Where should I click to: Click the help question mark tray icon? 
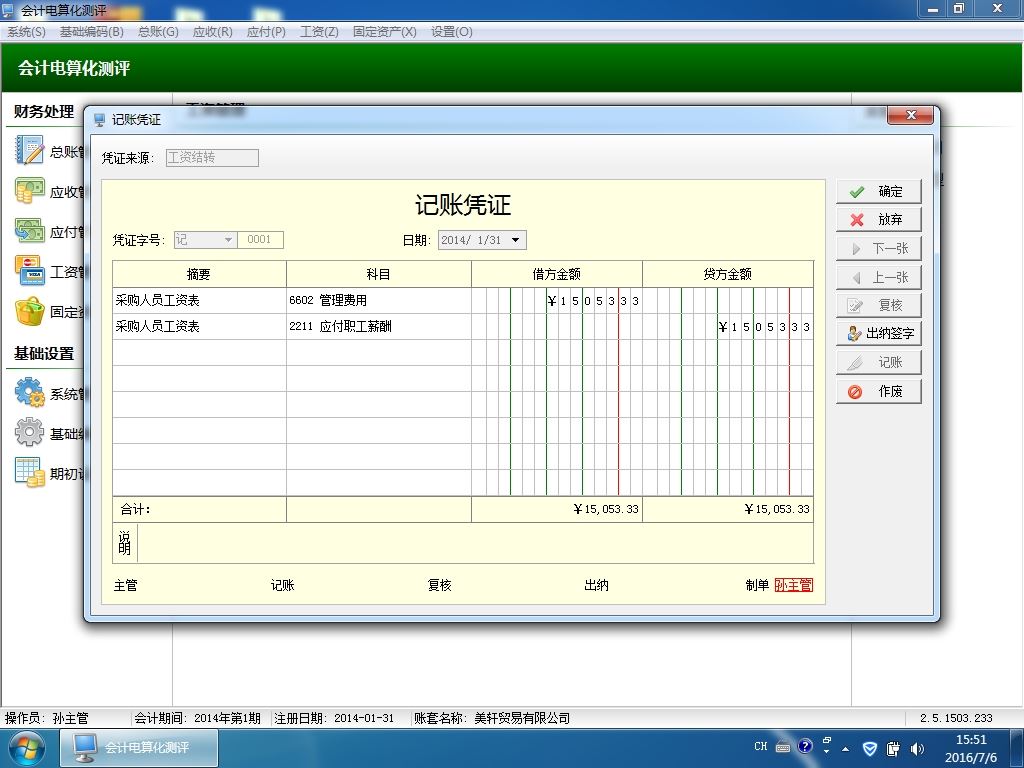805,746
